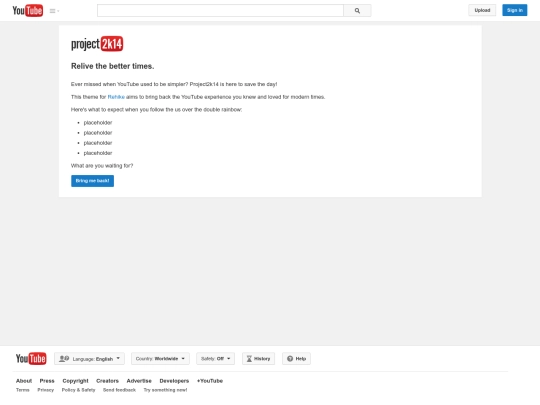Open the Try something new! footer link
The image size is (540, 405).
tap(165, 390)
